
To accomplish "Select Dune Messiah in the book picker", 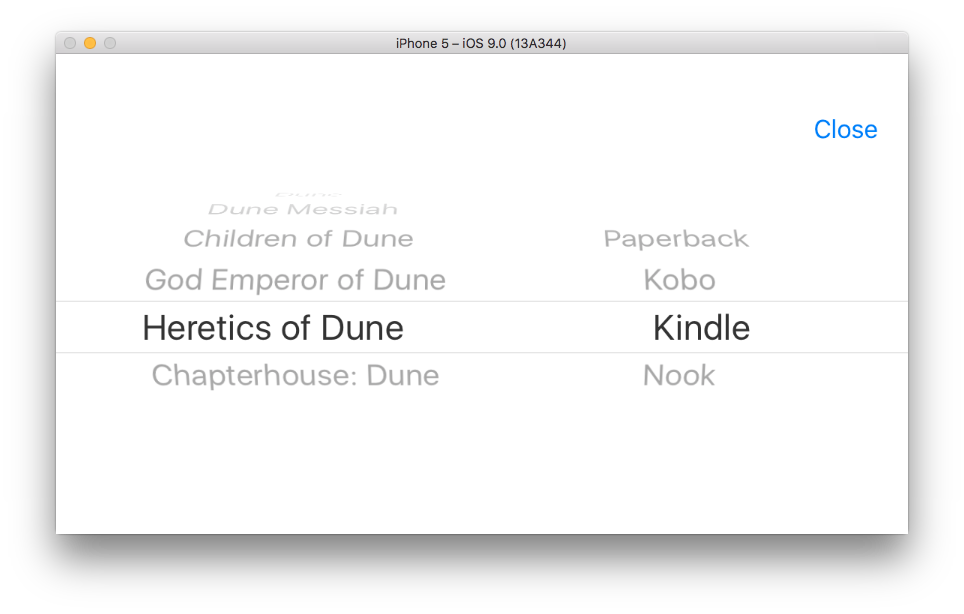I will [302, 209].
